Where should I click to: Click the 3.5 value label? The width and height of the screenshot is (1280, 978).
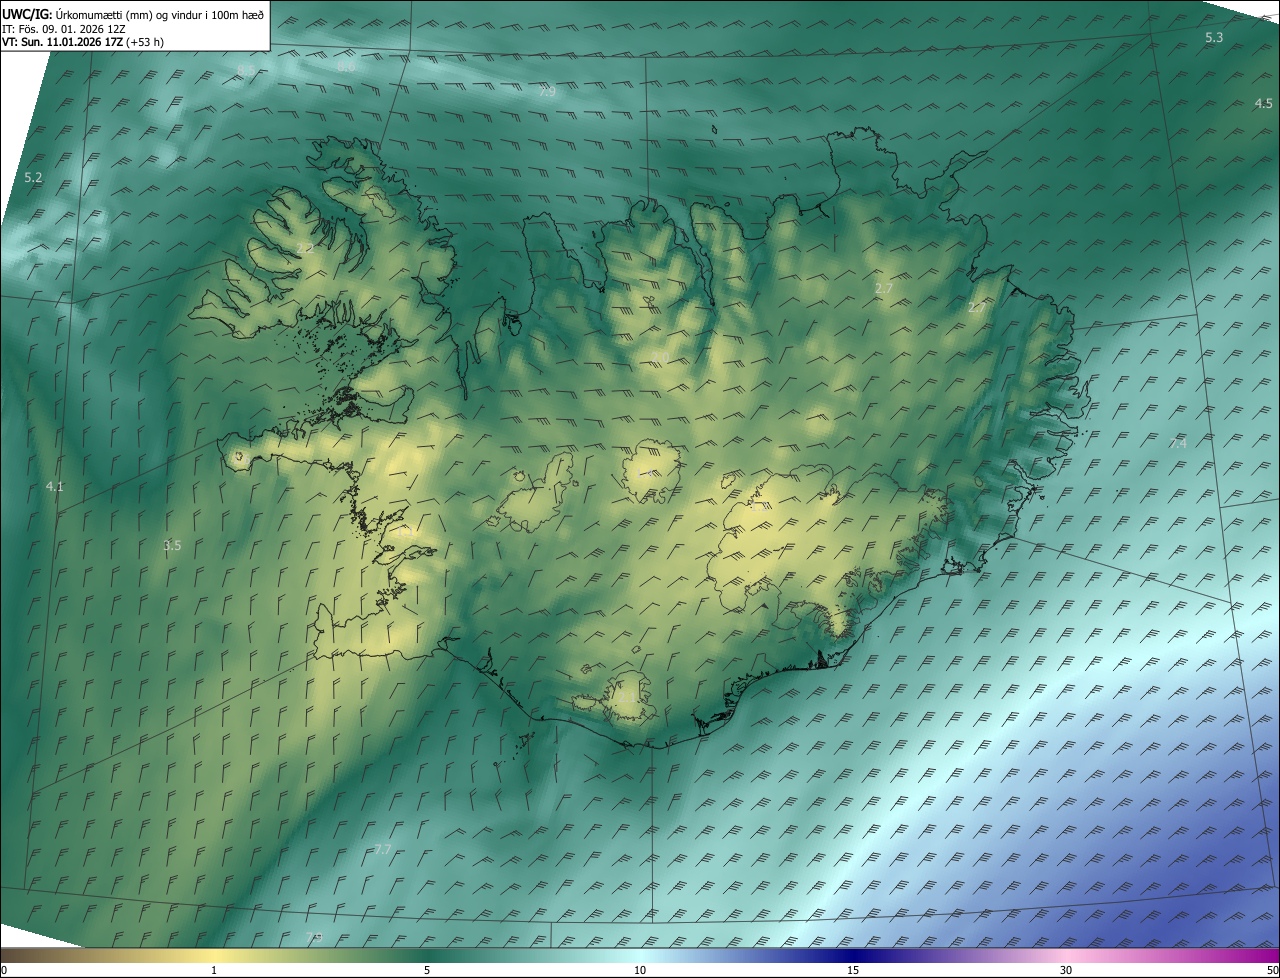(172, 546)
